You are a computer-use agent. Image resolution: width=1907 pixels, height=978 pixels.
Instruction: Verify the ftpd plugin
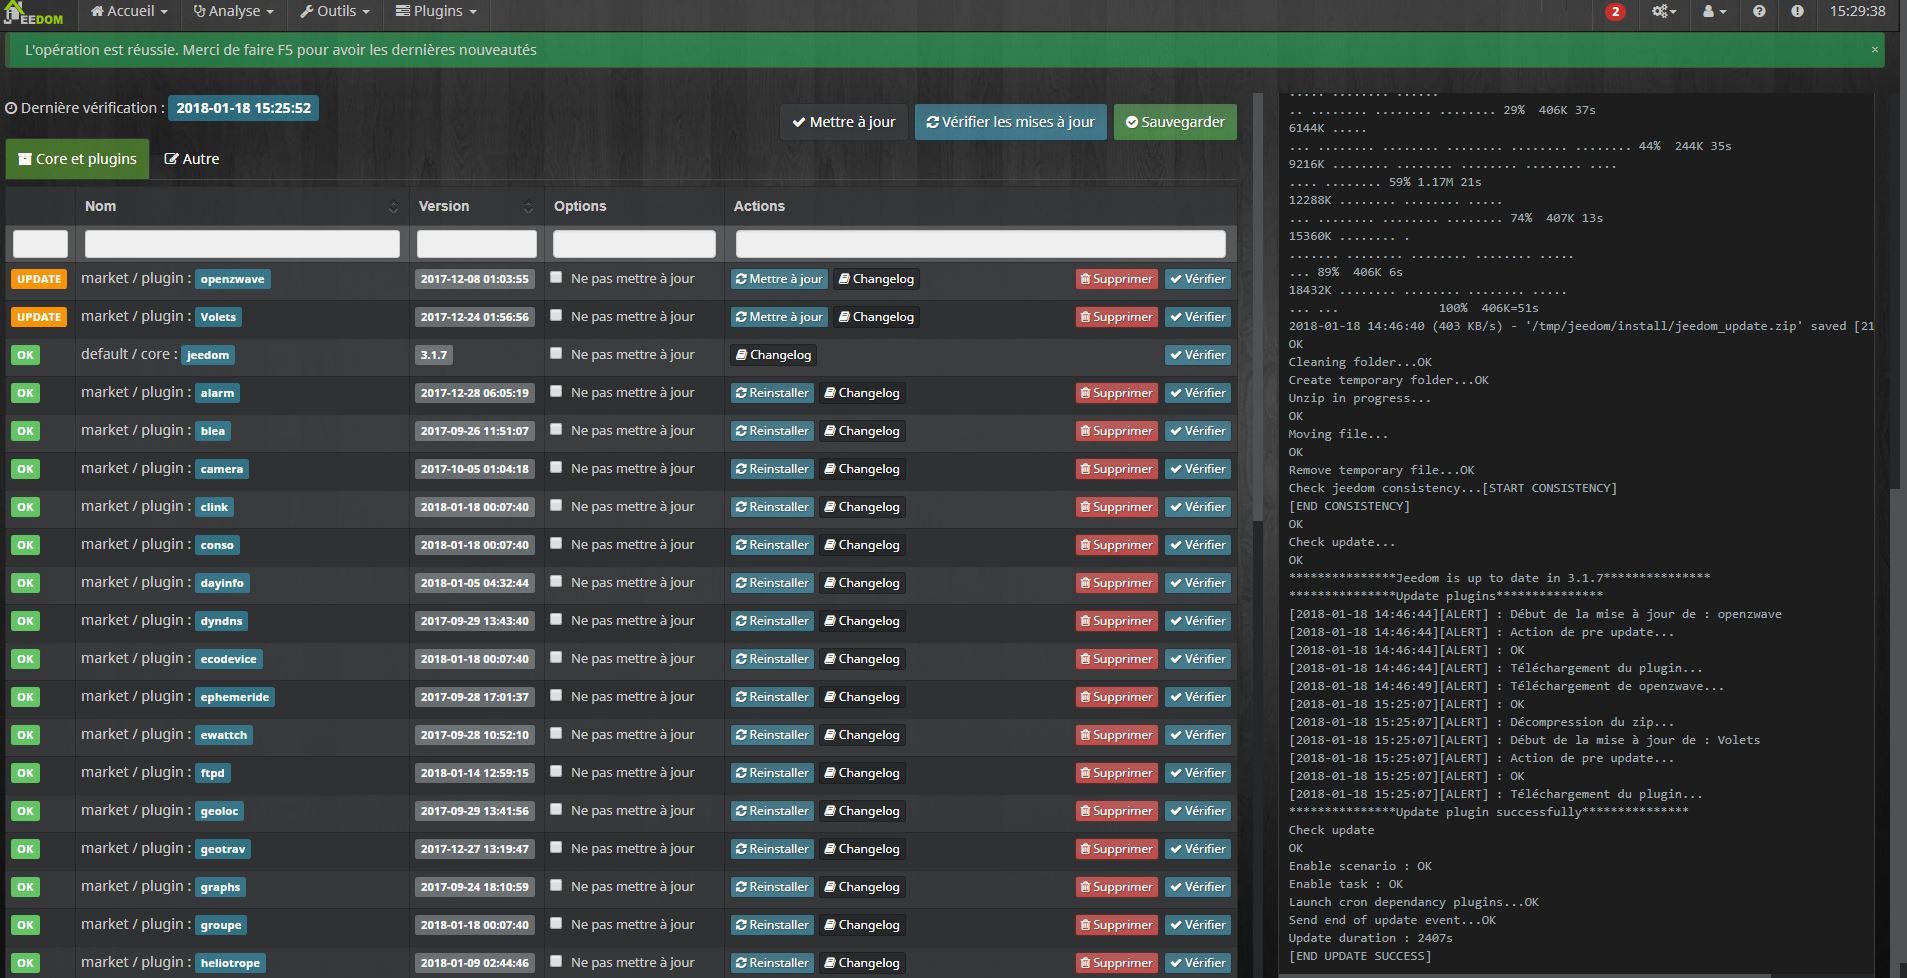[1198, 773]
